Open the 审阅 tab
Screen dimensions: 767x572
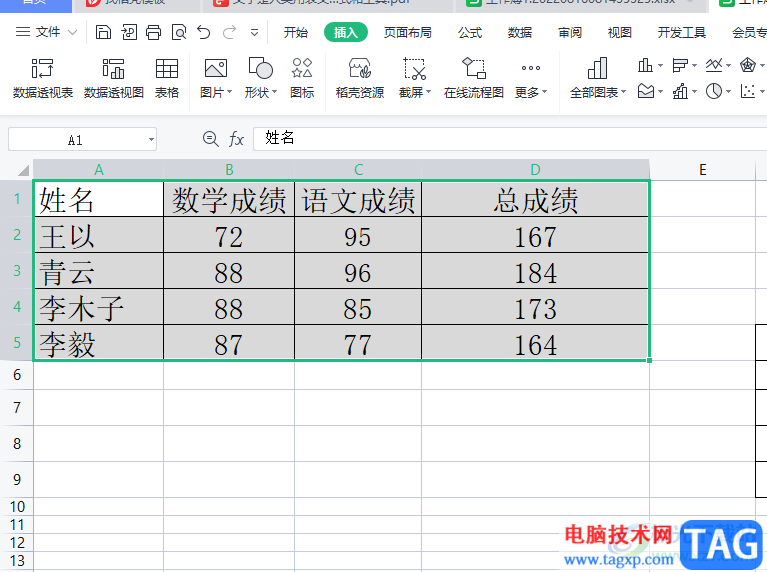570,32
